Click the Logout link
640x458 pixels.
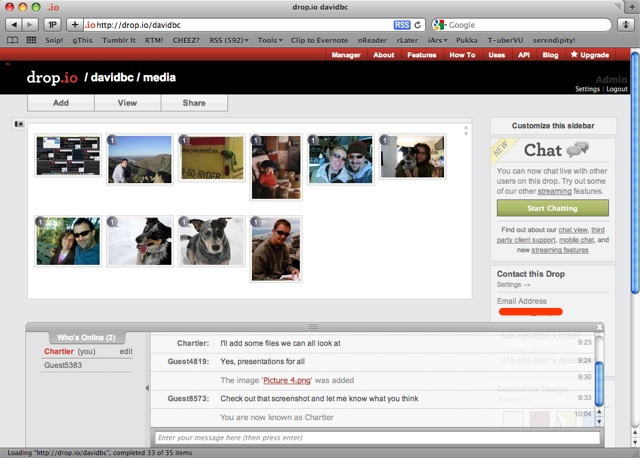[617, 89]
